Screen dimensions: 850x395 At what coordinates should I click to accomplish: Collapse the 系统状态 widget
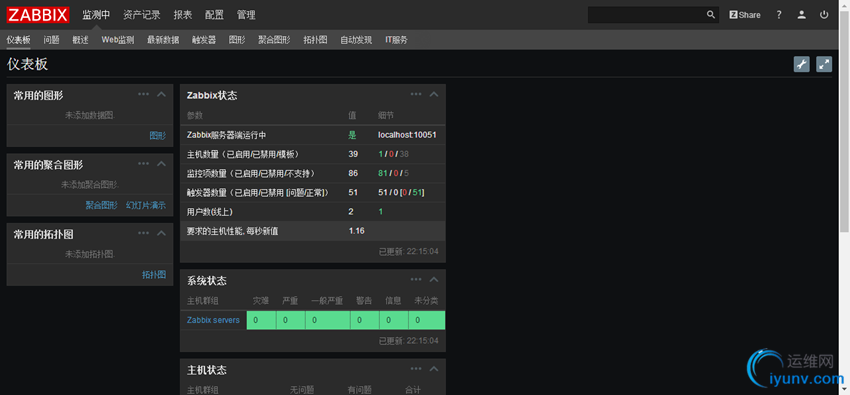434,280
